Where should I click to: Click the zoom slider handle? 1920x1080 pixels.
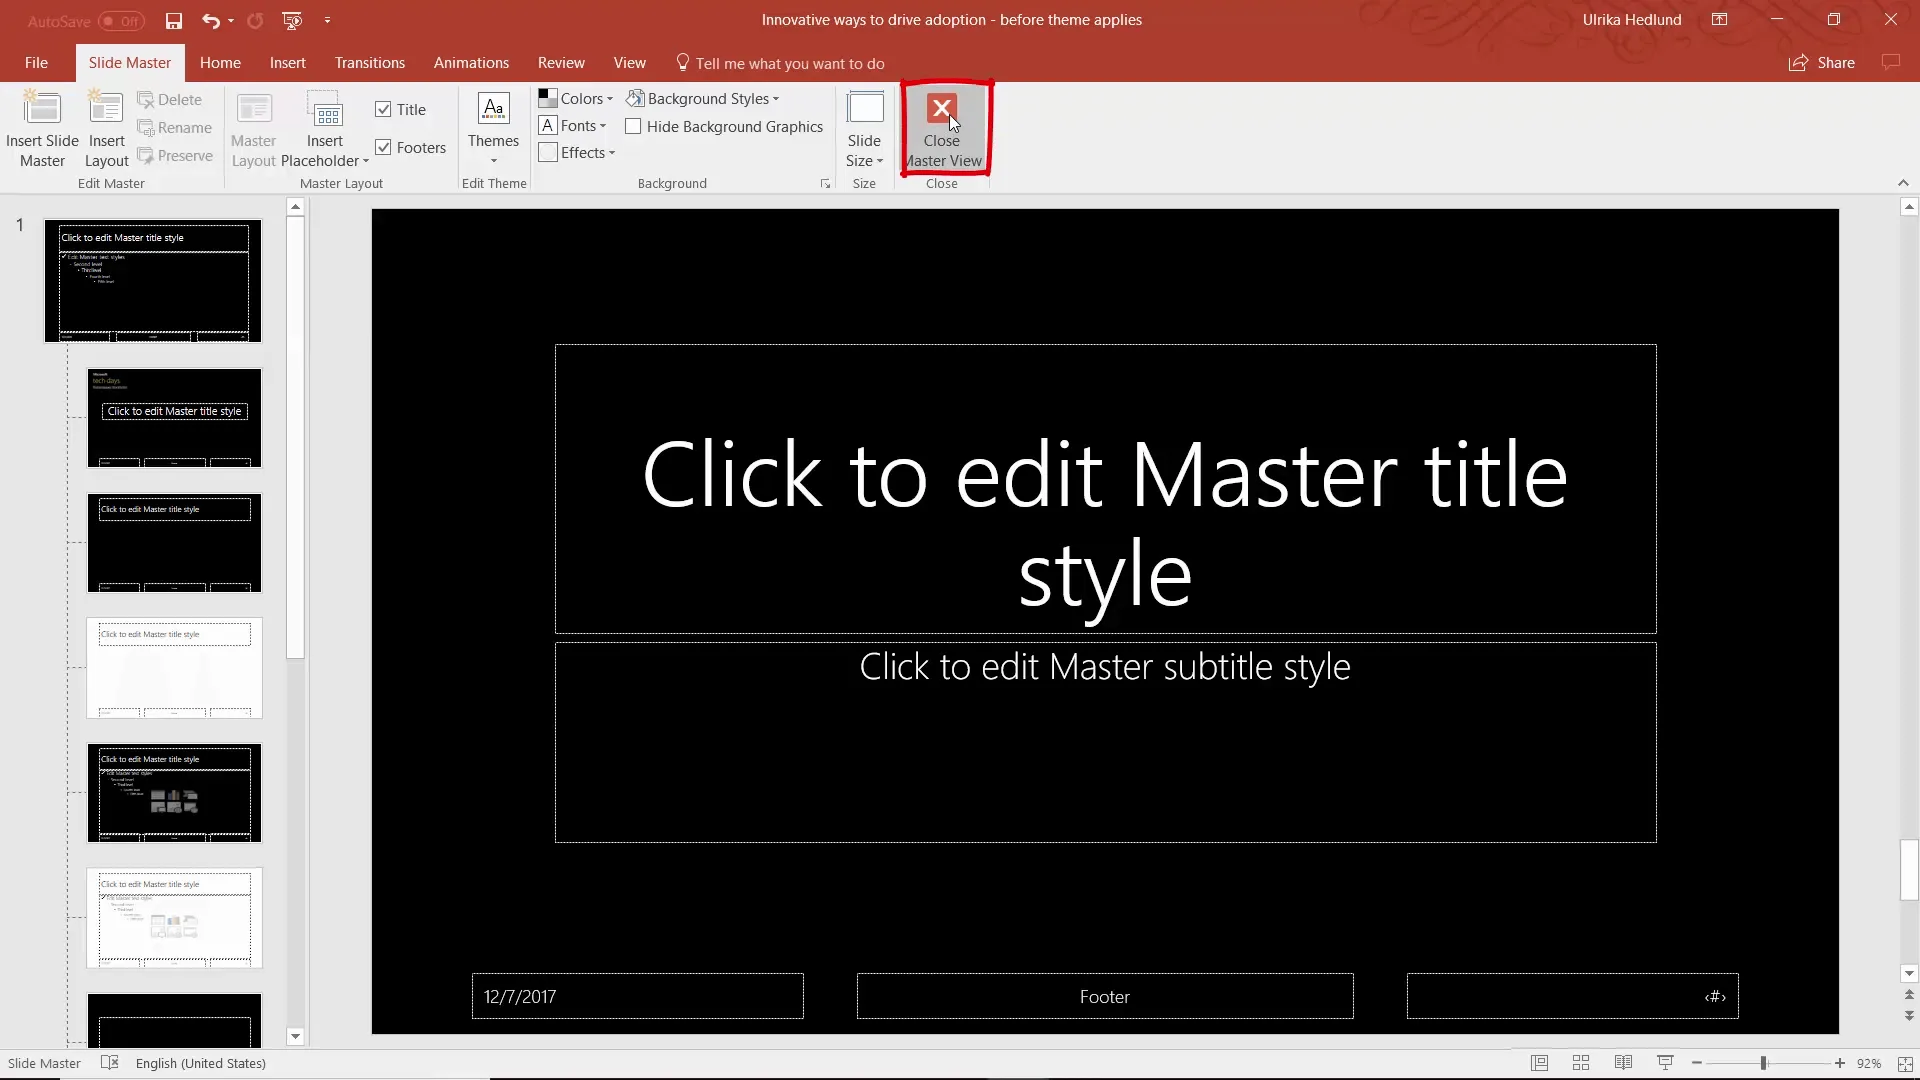1764,1063
